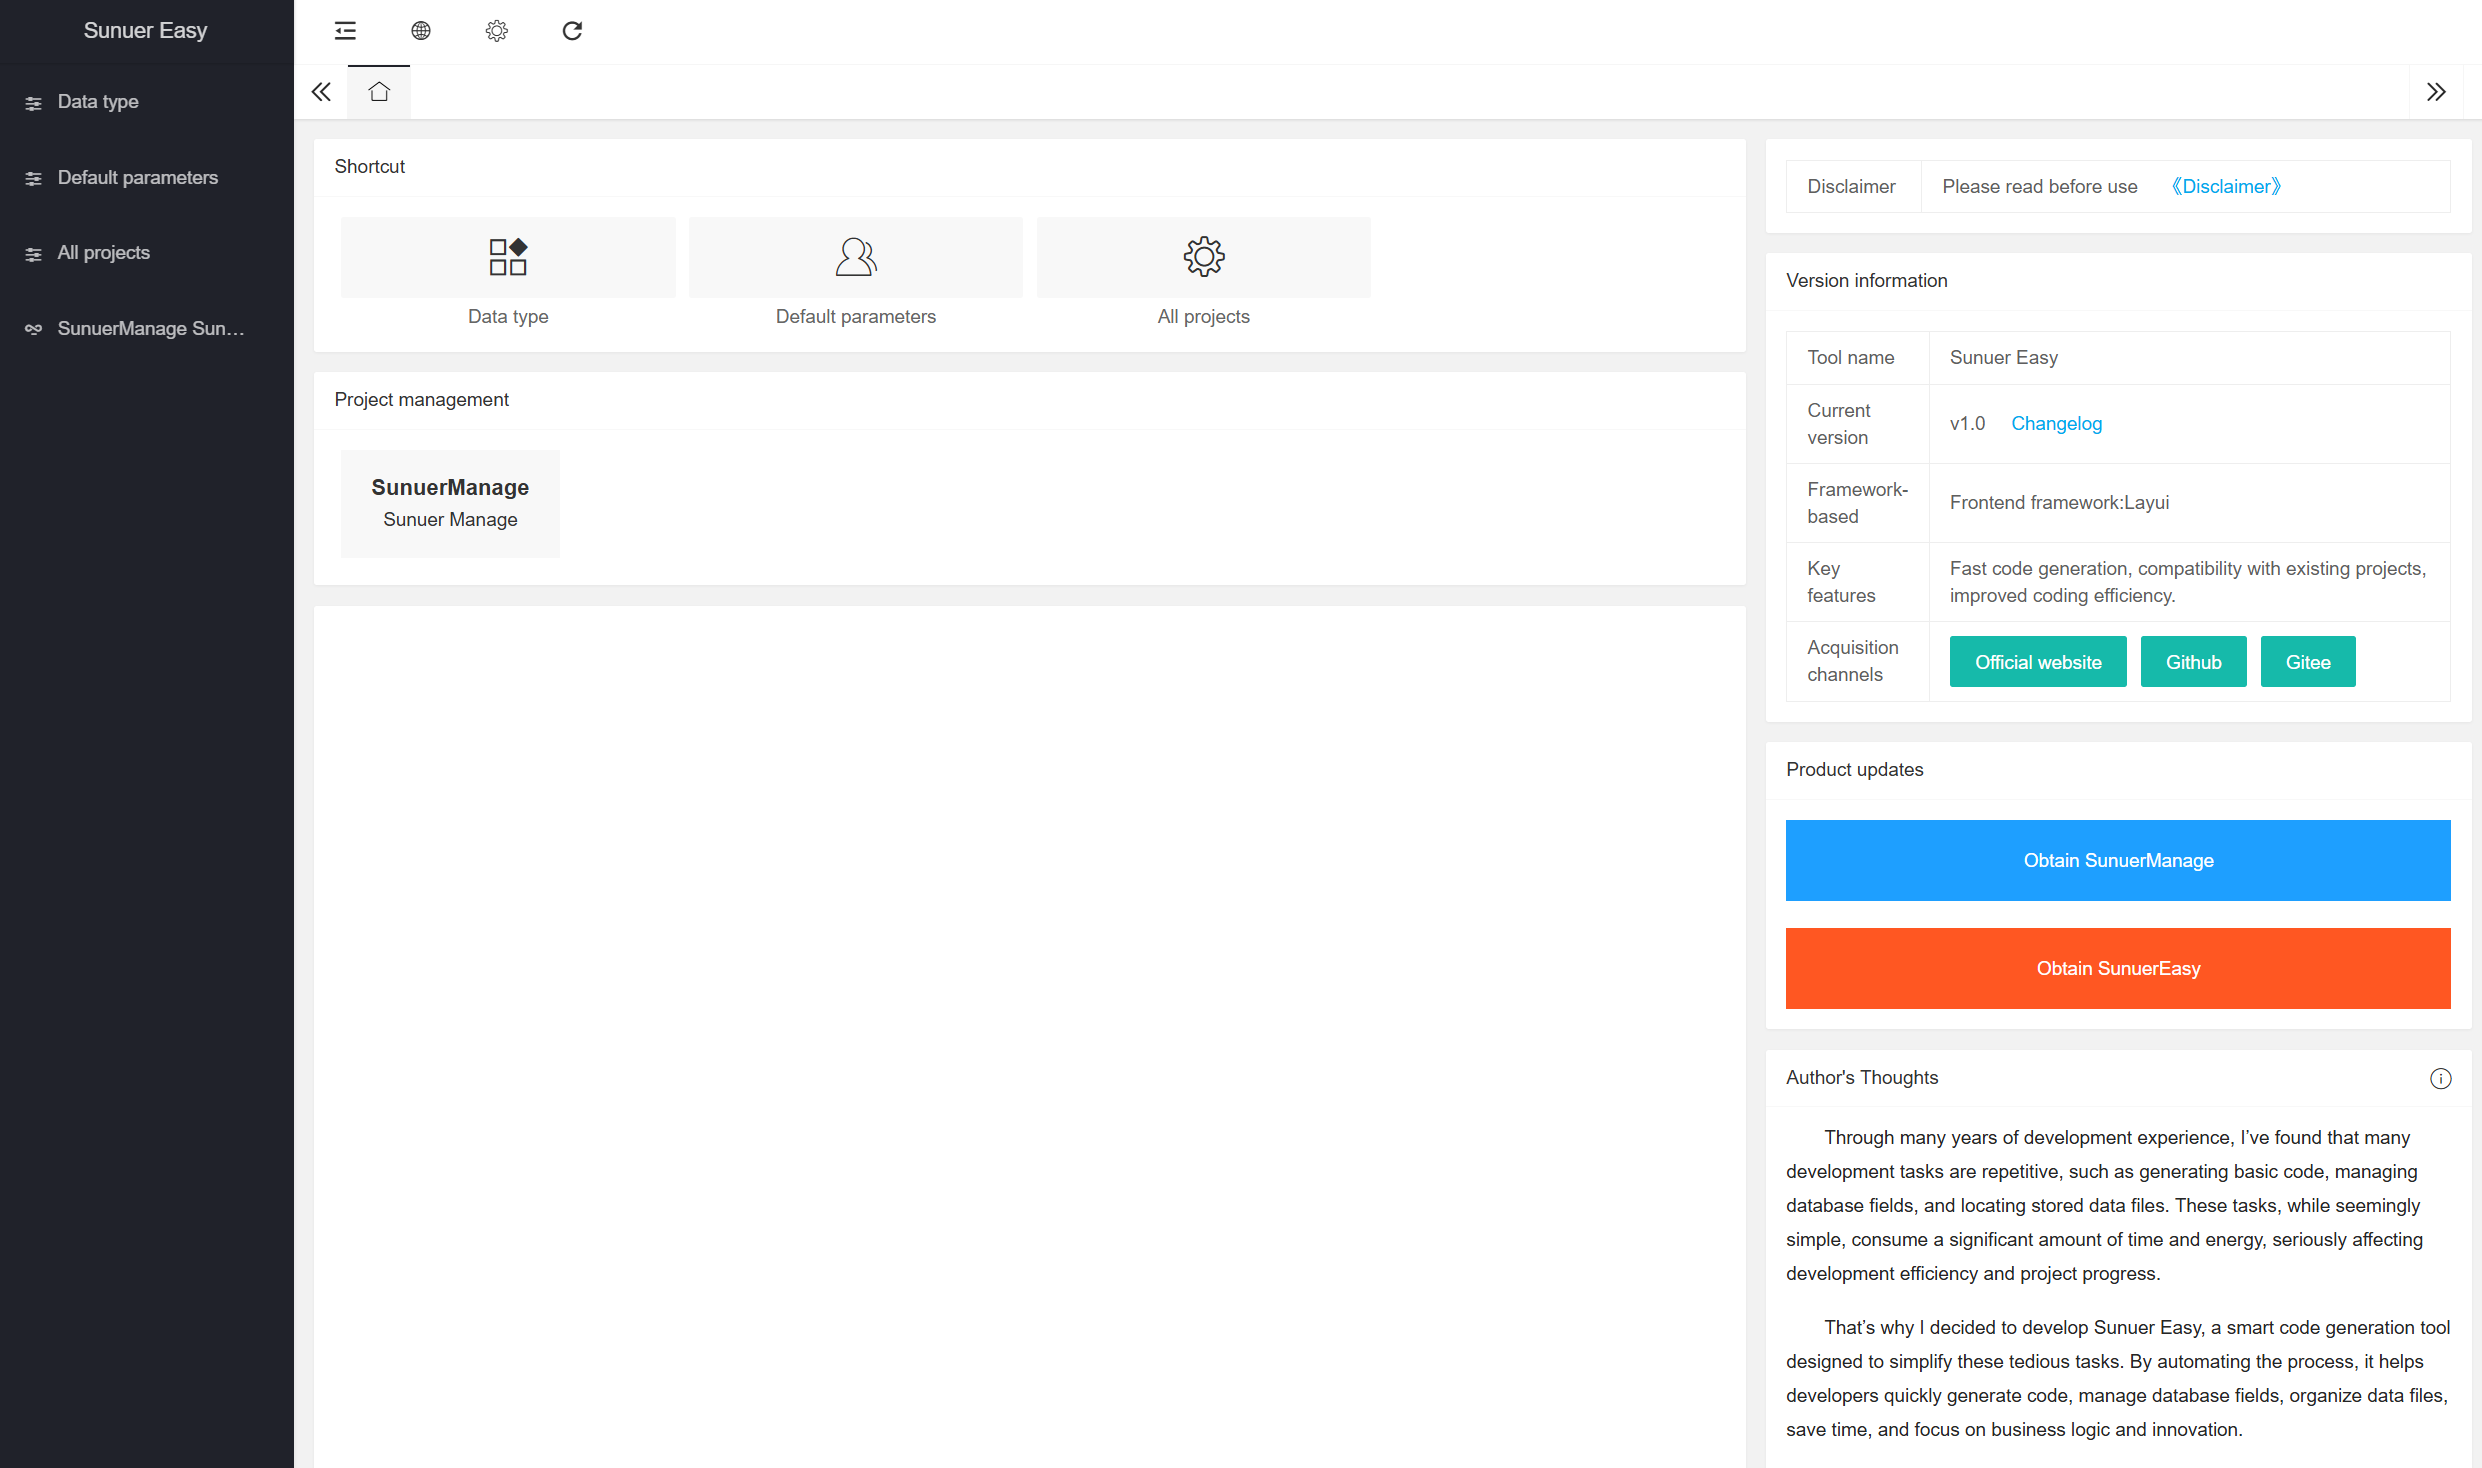Open the language globe icon
The width and height of the screenshot is (2482, 1468).
421,31
